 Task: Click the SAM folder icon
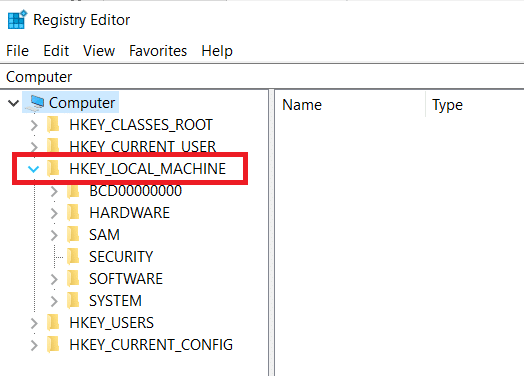(73, 234)
